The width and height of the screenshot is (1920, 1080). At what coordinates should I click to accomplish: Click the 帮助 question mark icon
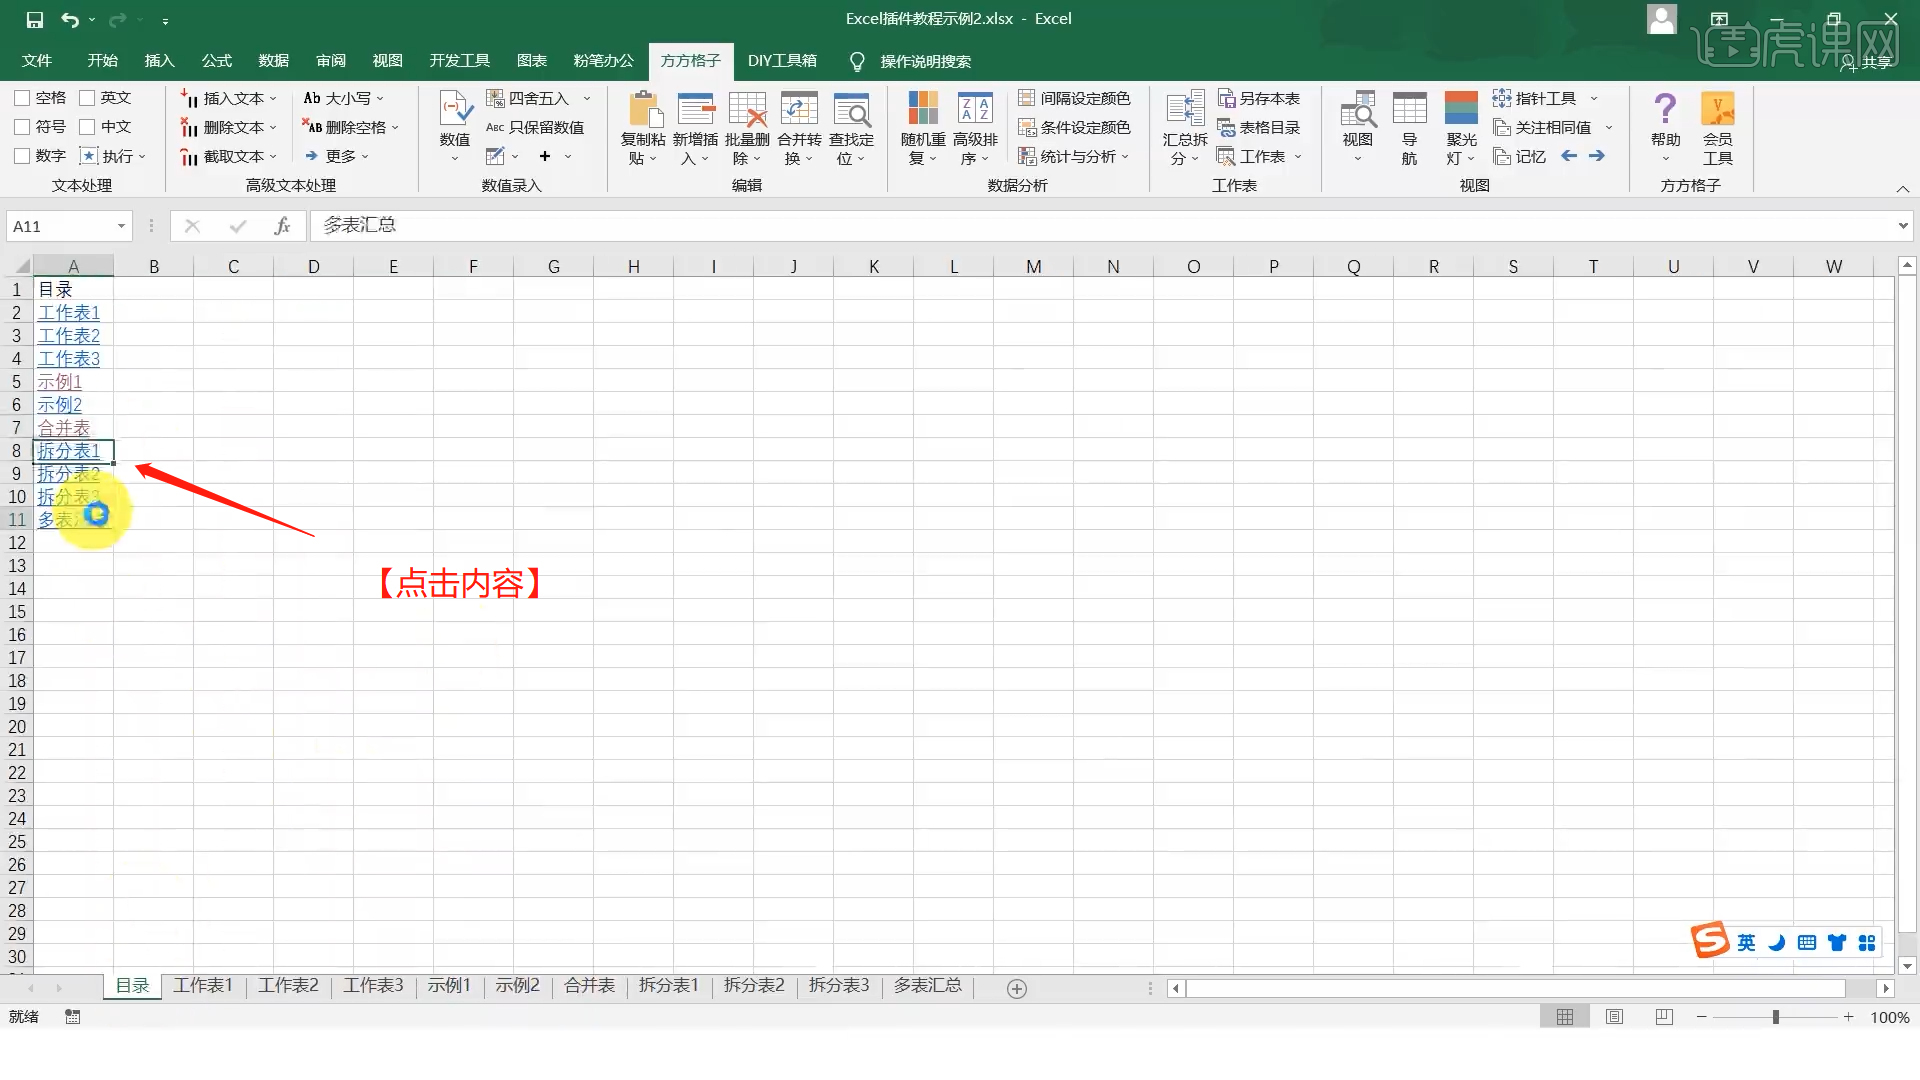(1665, 108)
